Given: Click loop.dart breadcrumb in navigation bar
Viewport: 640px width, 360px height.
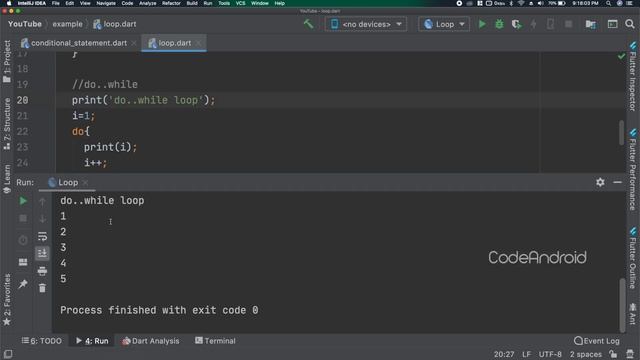Looking at the screenshot, I should pos(115,24).
